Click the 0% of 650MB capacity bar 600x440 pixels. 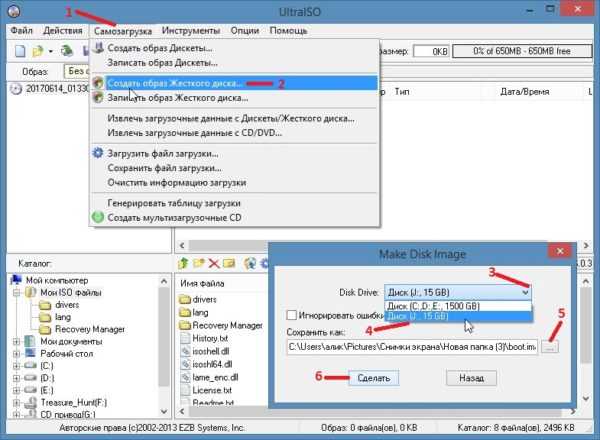522,51
